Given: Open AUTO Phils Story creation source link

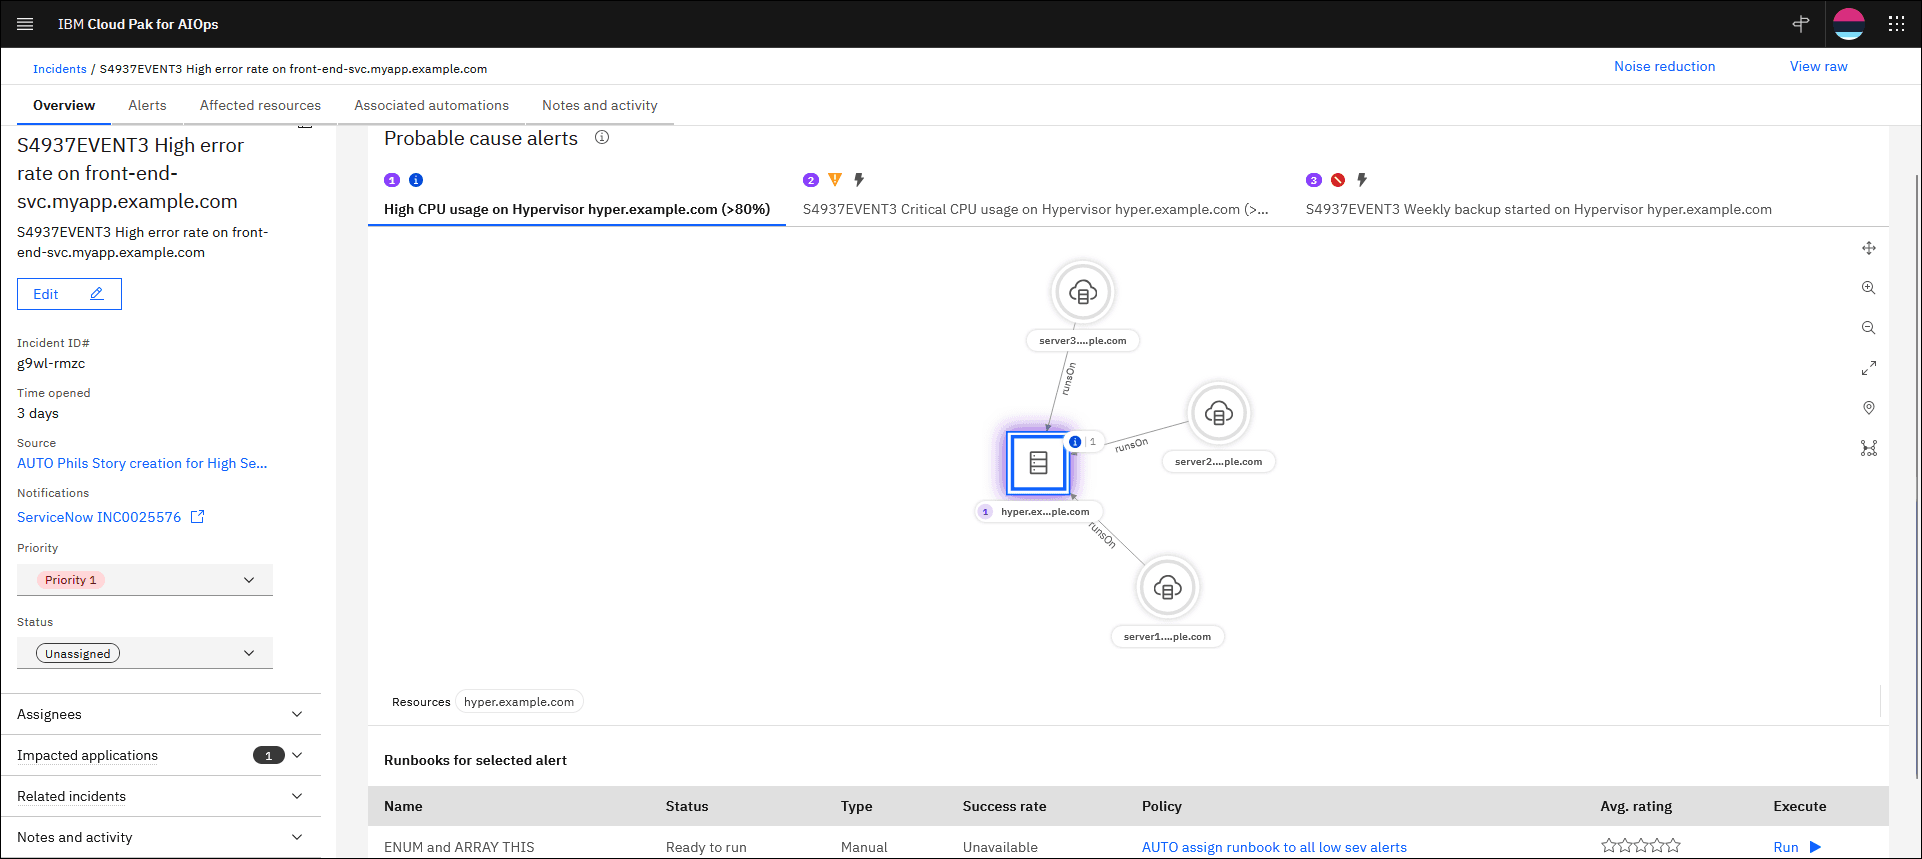Looking at the screenshot, I should (142, 463).
